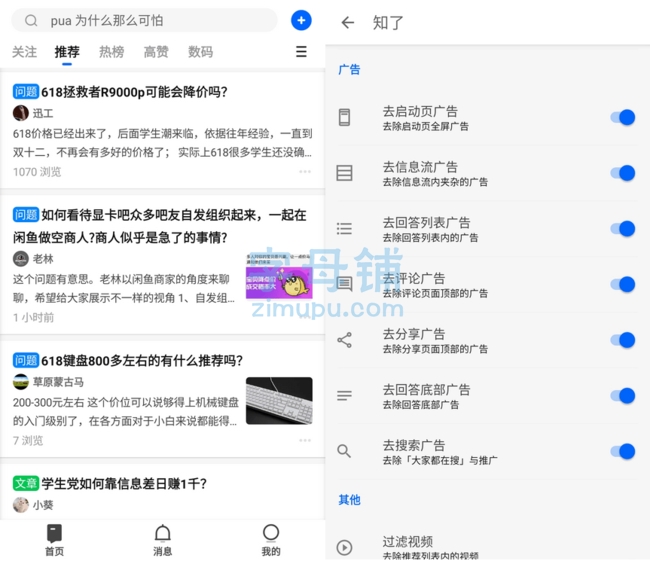Click the lines icon for 去回答底部广告
The height and width of the screenshot is (561, 650).
(x=344, y=396)
